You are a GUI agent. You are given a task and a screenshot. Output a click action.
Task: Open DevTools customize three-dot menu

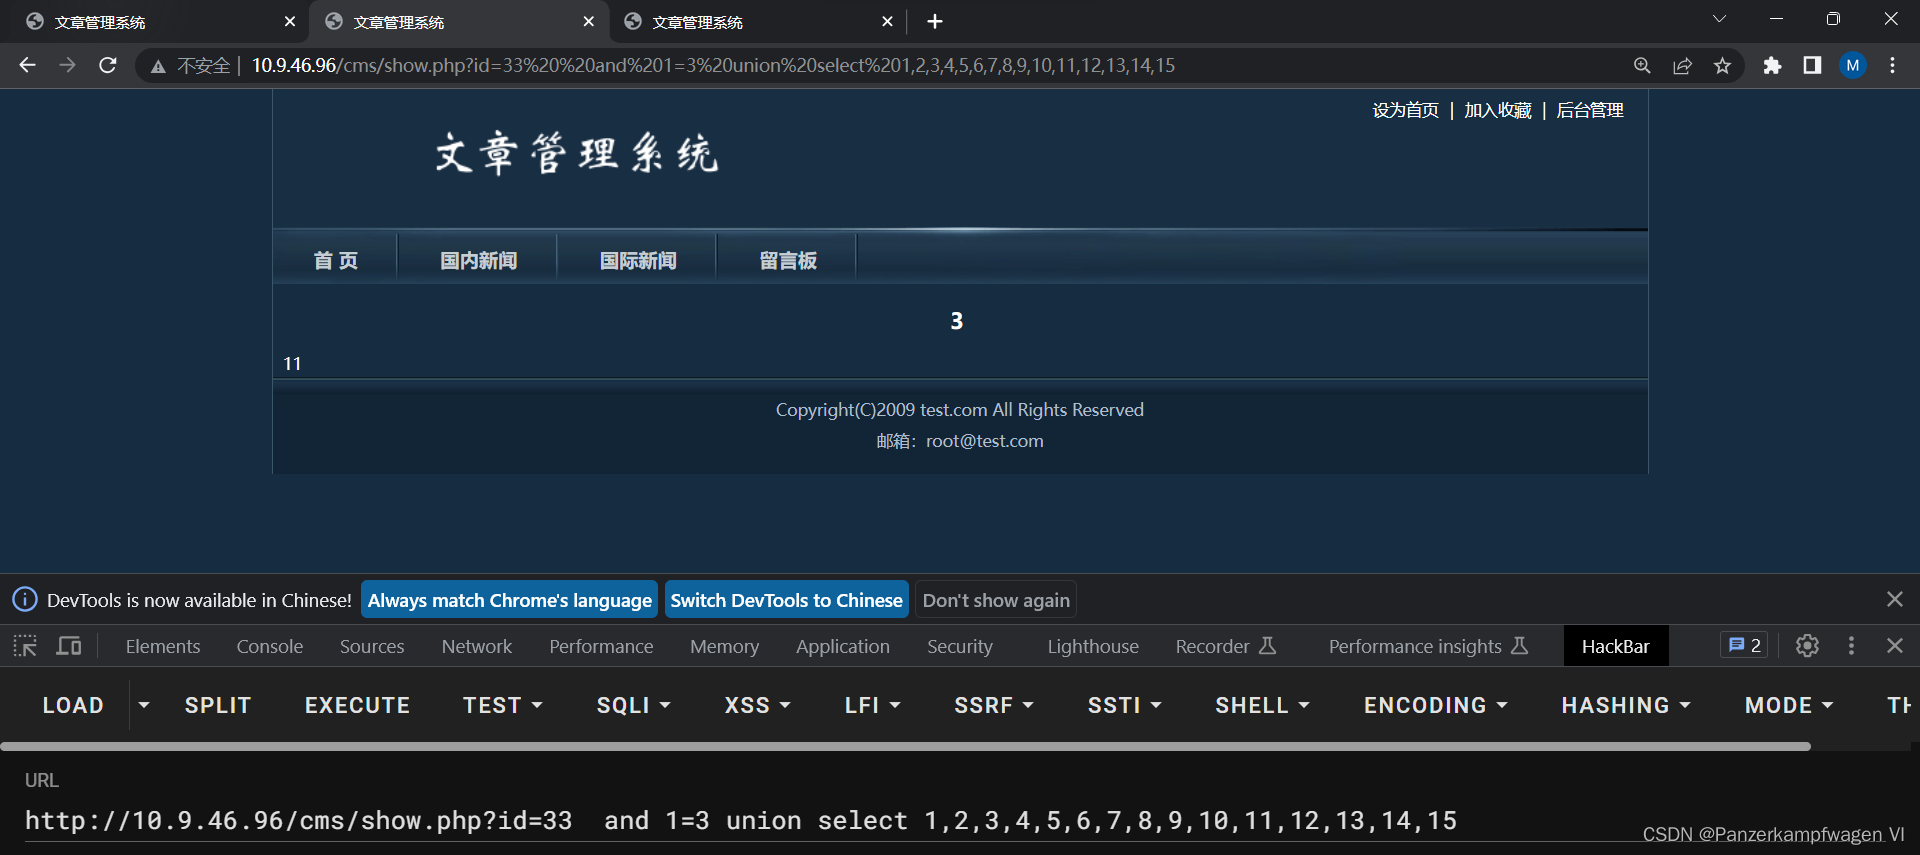click(1851, 646)
